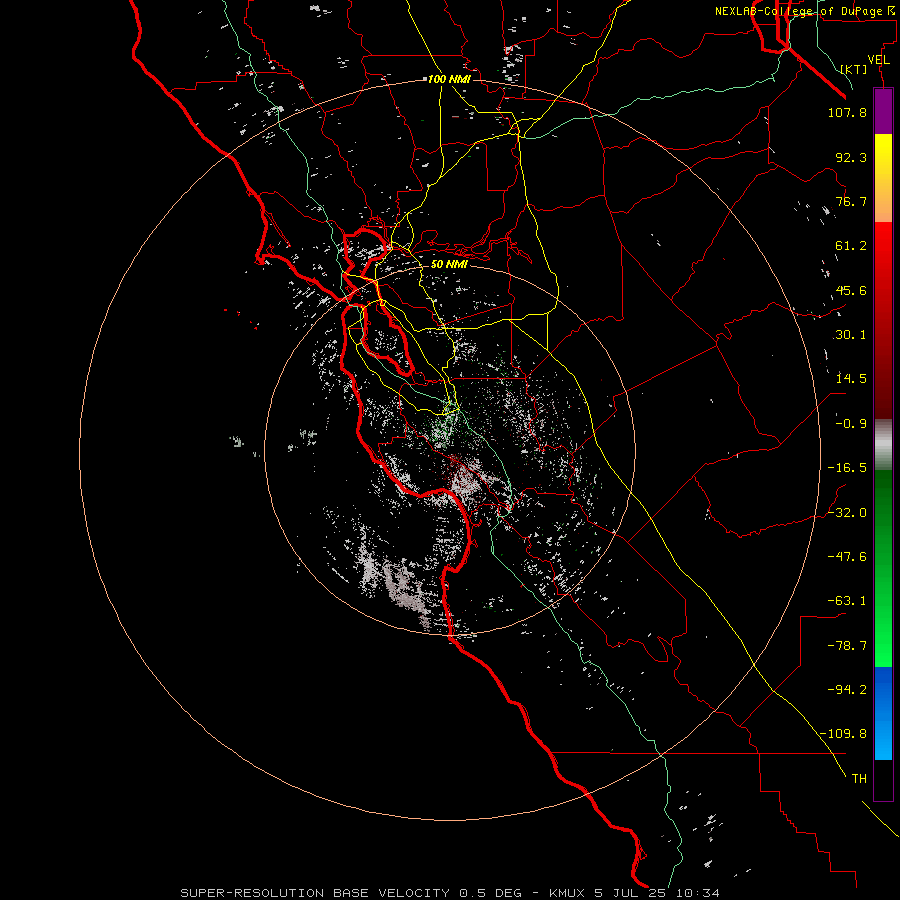Click the 100 NMI range ring label
Image resolution: width=900 pixels, height=900 pixels.
(x=449, y=79)
